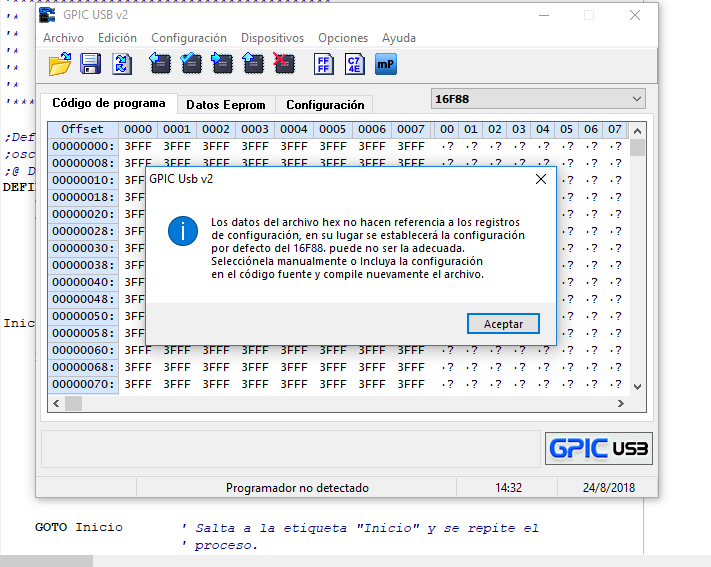Click the Aceptar button in the dialog
The image size is (711, 567).
click(x=503, y=324)
